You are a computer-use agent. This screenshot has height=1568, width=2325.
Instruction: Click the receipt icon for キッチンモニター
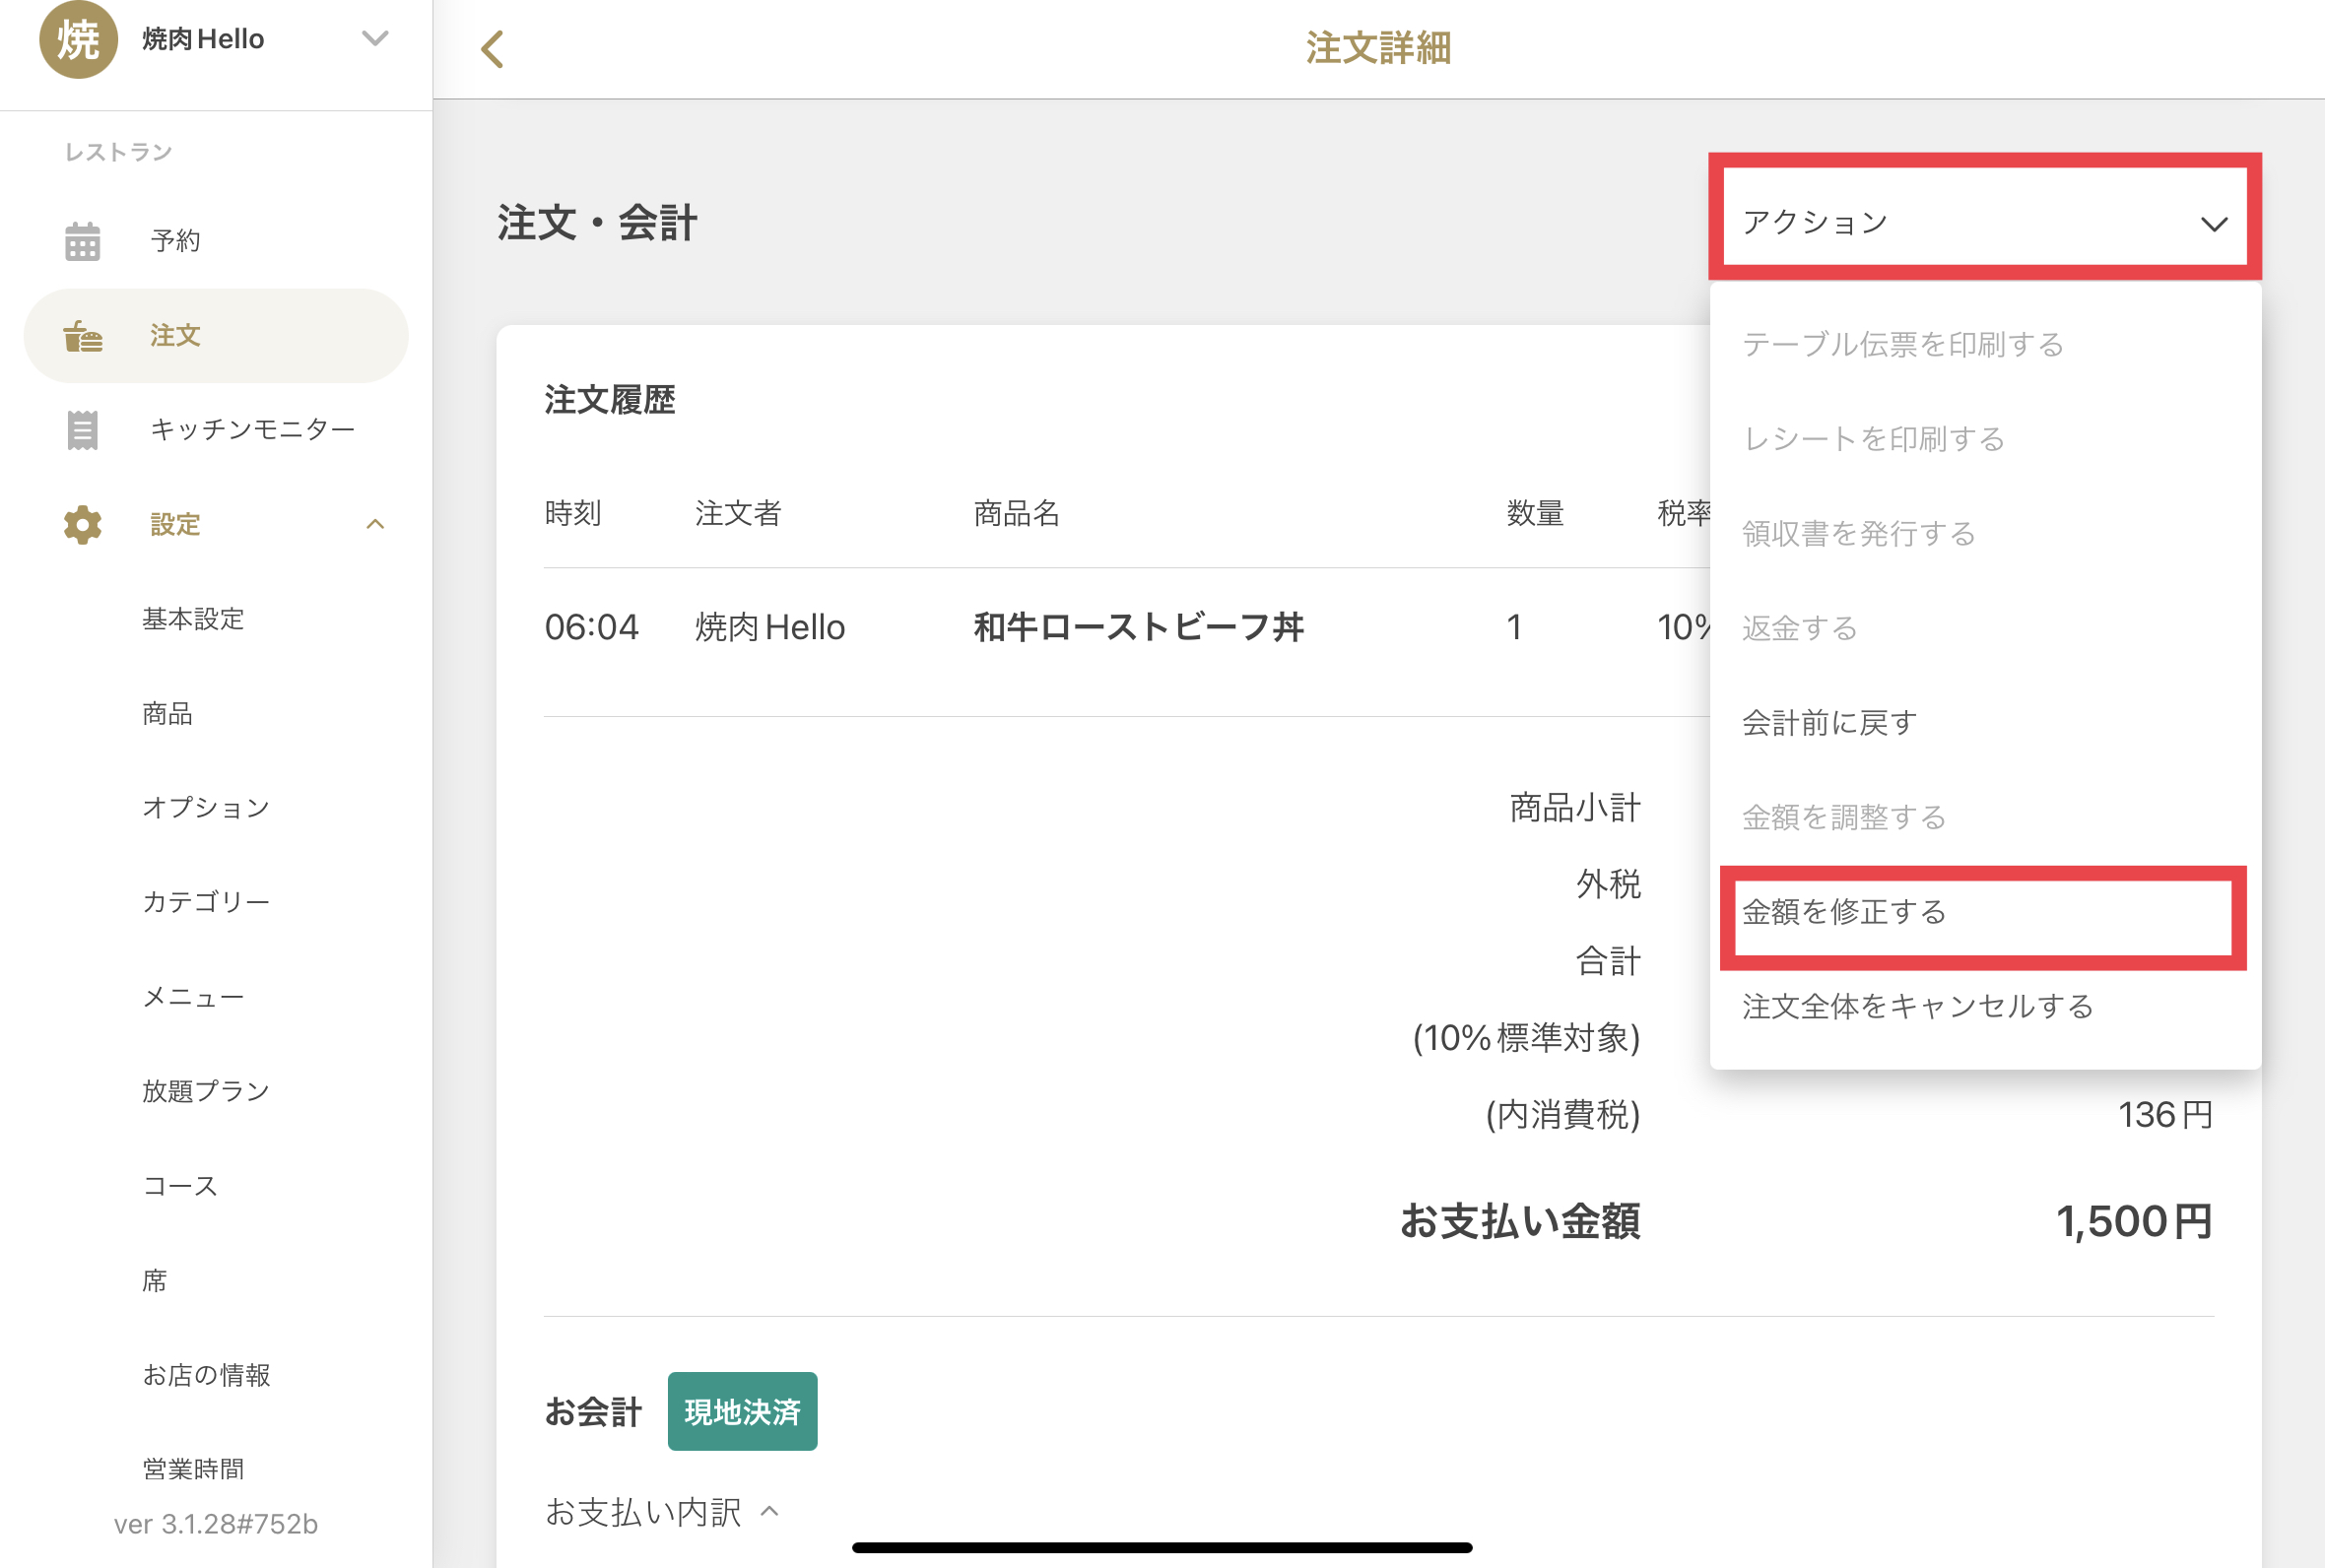pos(82,430)
